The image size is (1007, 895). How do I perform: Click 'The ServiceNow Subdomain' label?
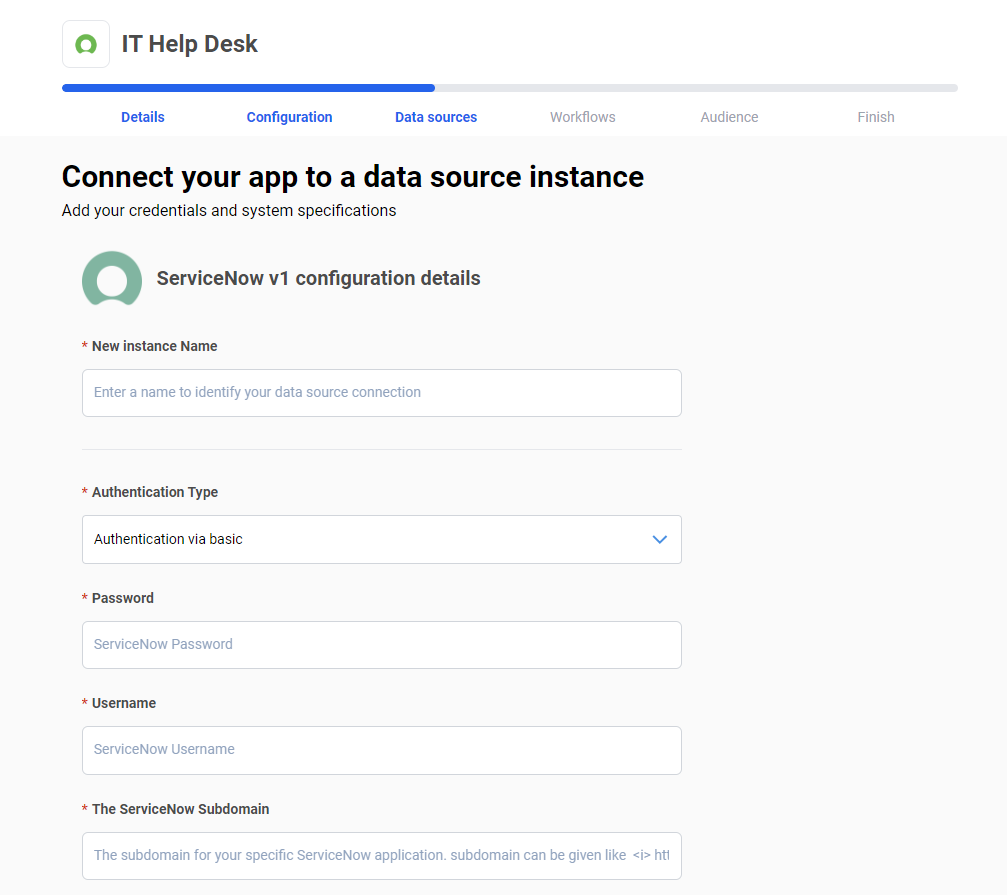tap(180, 809)
